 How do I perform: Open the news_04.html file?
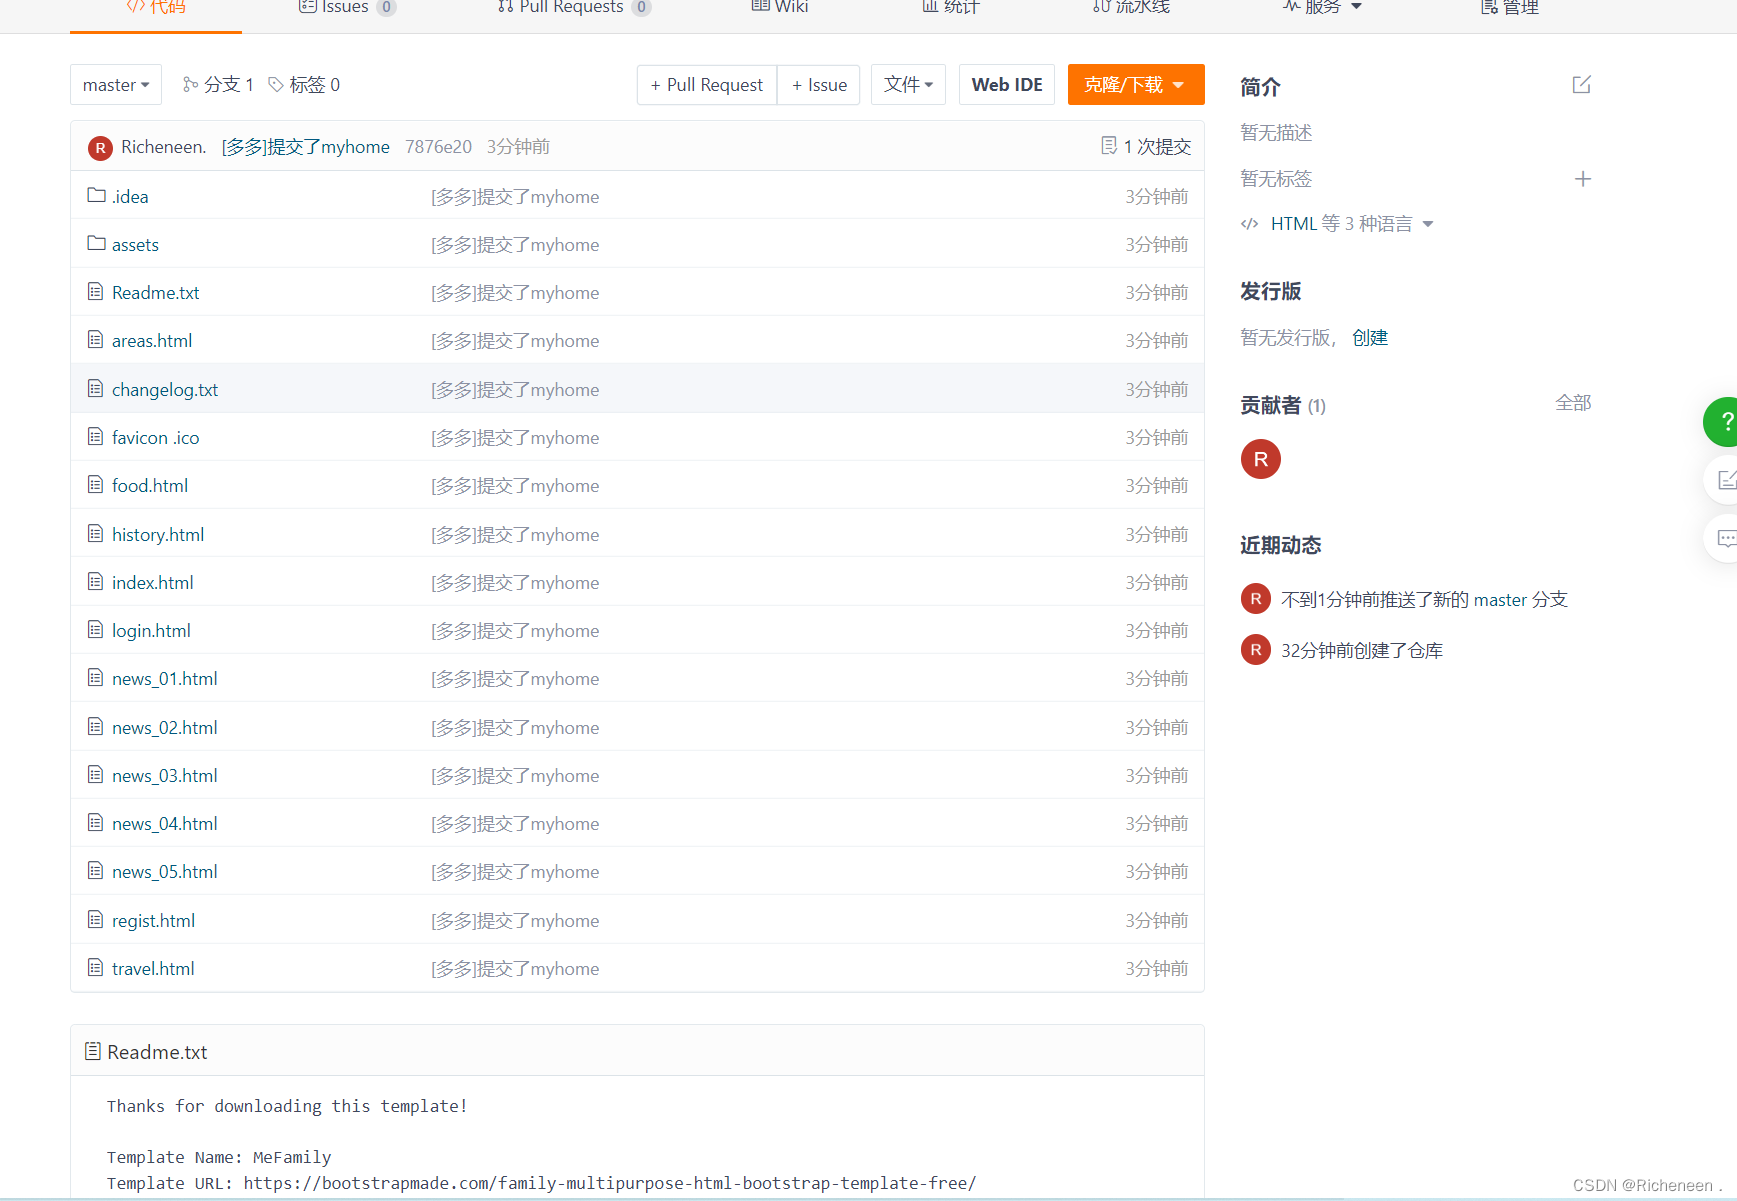tap(165, 824)
